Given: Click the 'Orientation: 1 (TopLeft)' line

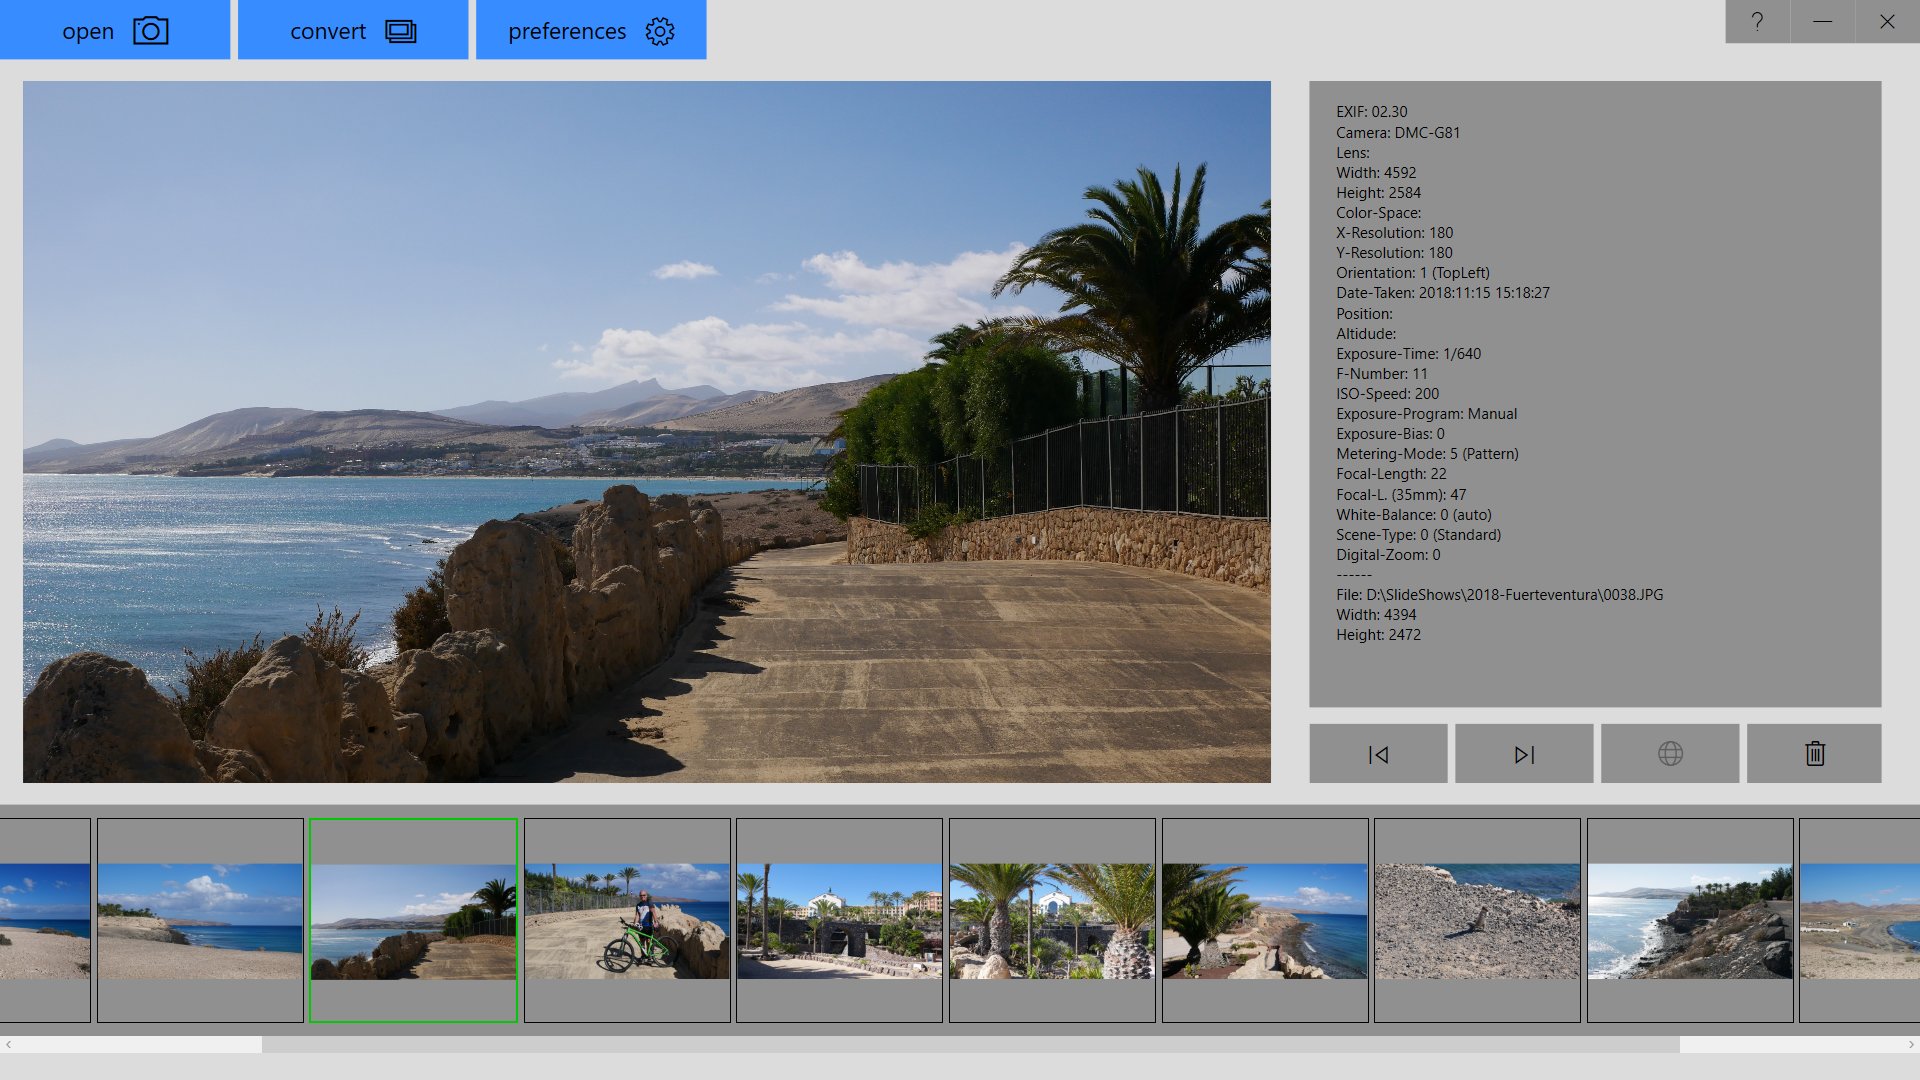Looking at the screenshot, I should pyautogui.click(x=1413, y=273).
